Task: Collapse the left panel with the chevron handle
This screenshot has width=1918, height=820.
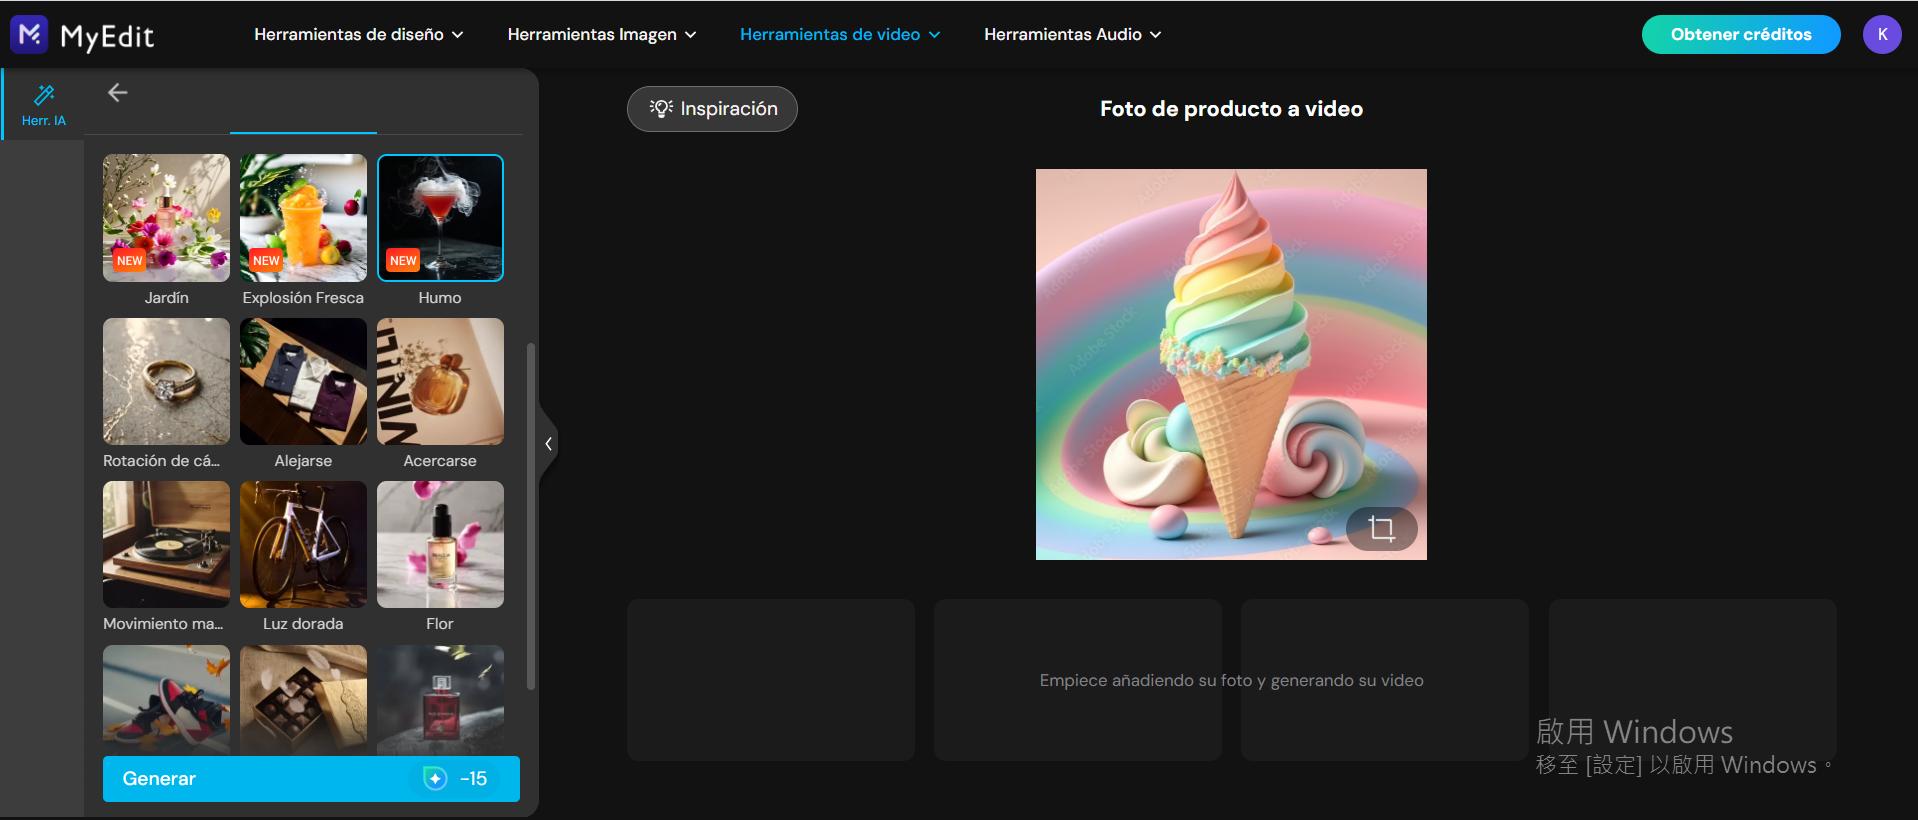Action: click(x=548, y=444)
